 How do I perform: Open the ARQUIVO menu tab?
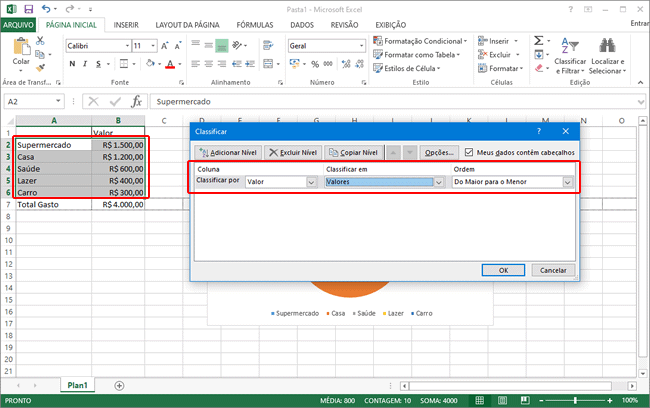pos(21,23)
